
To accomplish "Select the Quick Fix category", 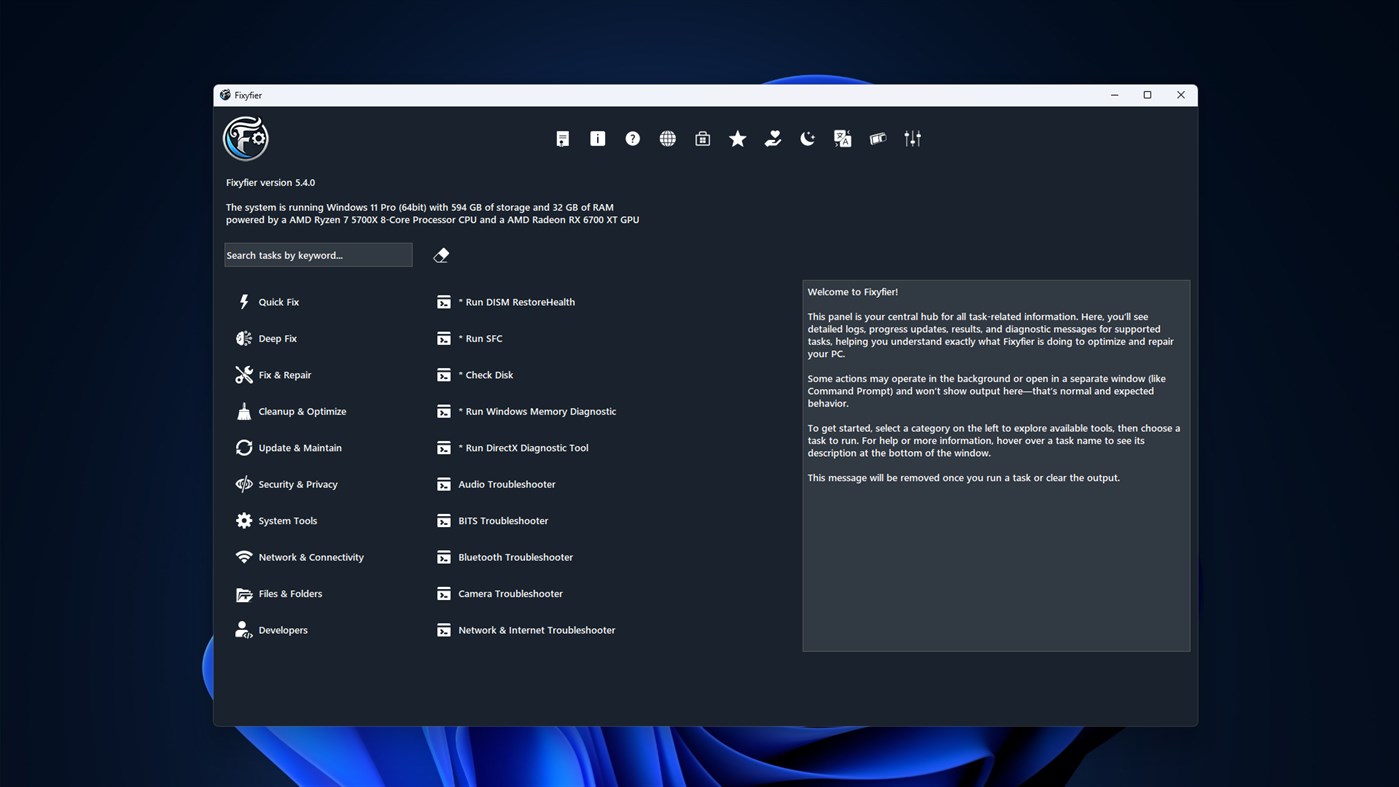I will point(267,302).
